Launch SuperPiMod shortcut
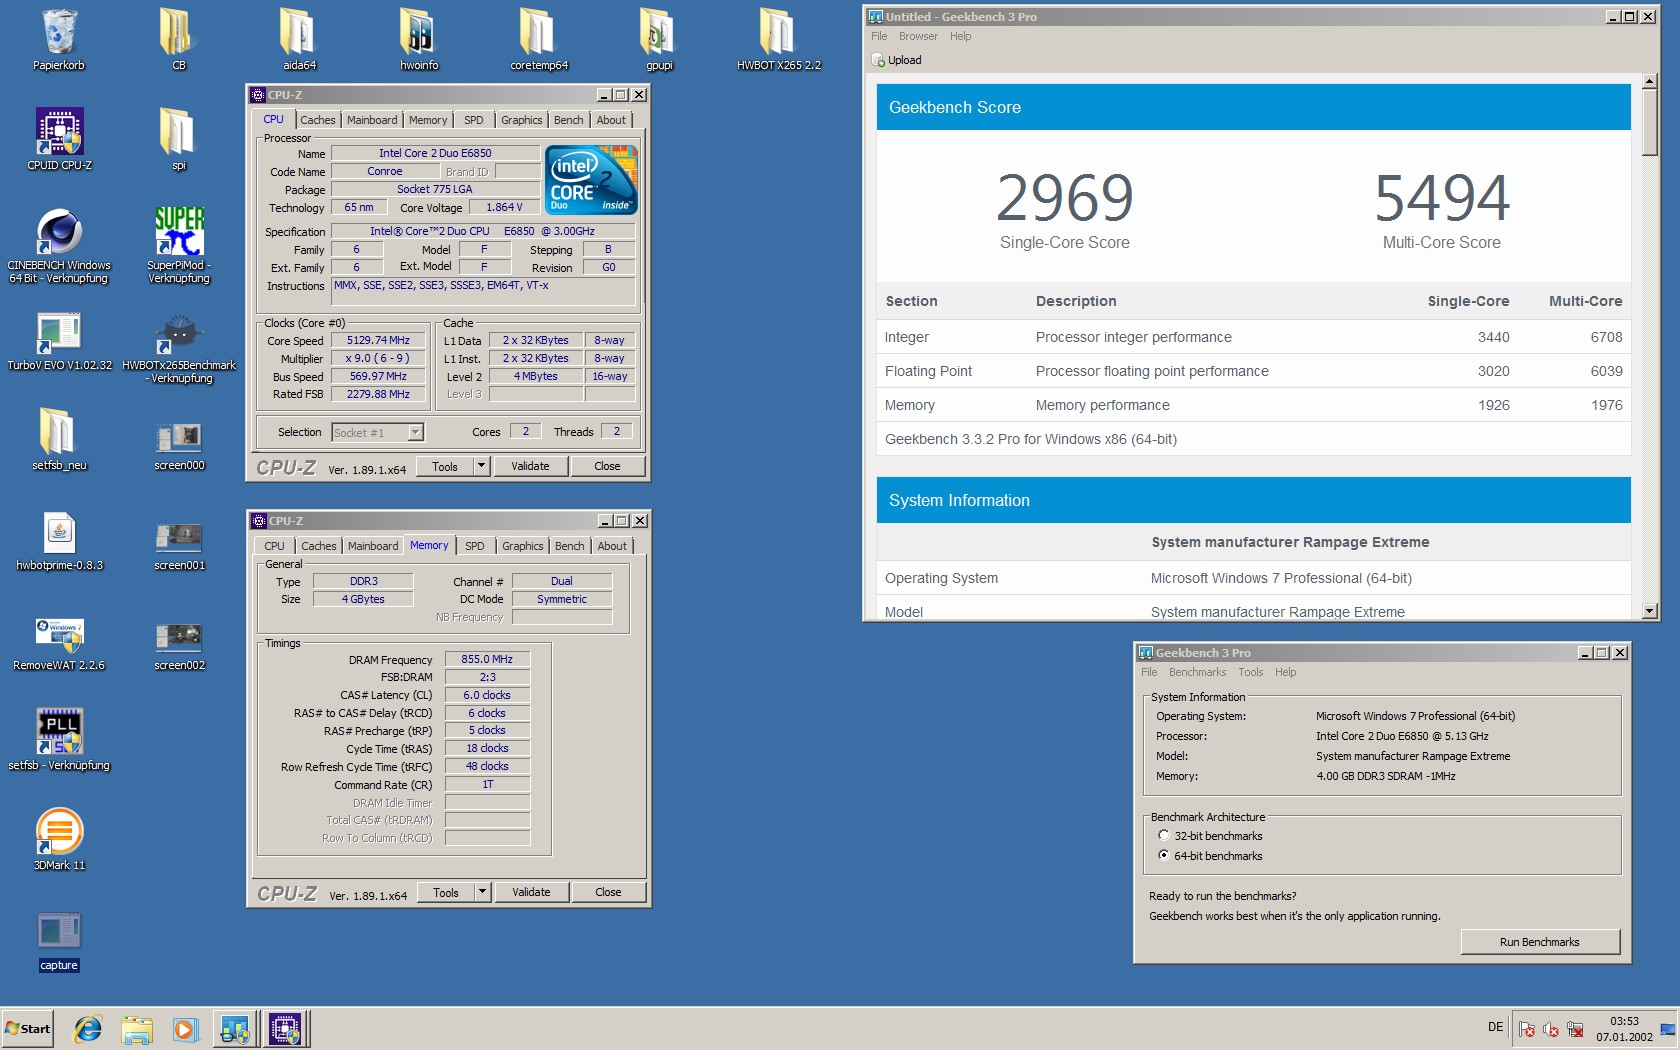The width and height of the screenshot is (1680, 1050). pyautogui.click(x=179, y=247)
